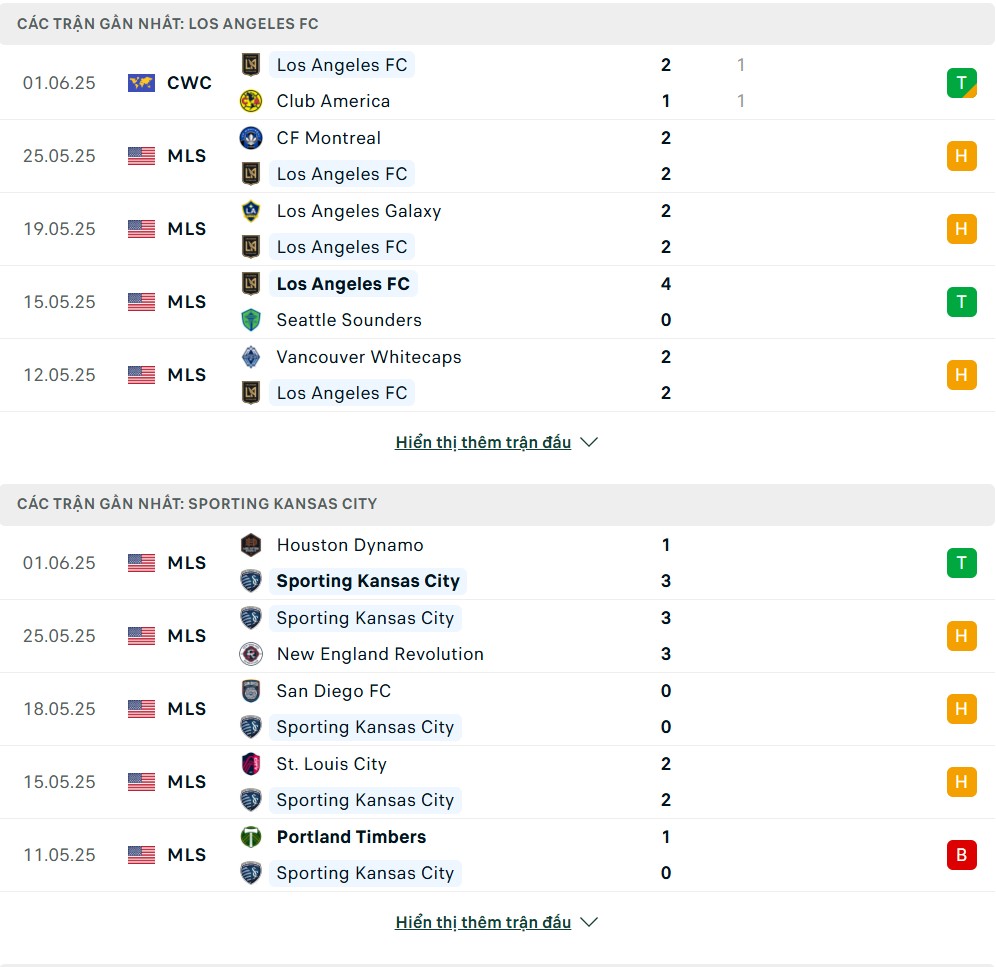Click the Houston Dynamo crest
Image resolution: width=996 pixels, height=967 pixels.
coord(251,545)
